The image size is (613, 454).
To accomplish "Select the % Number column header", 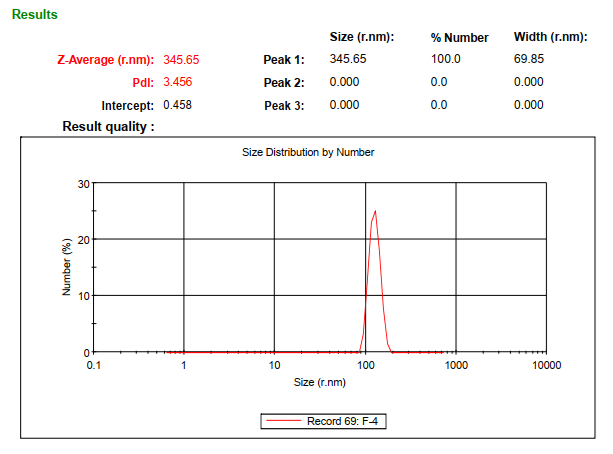I will 459,38.
